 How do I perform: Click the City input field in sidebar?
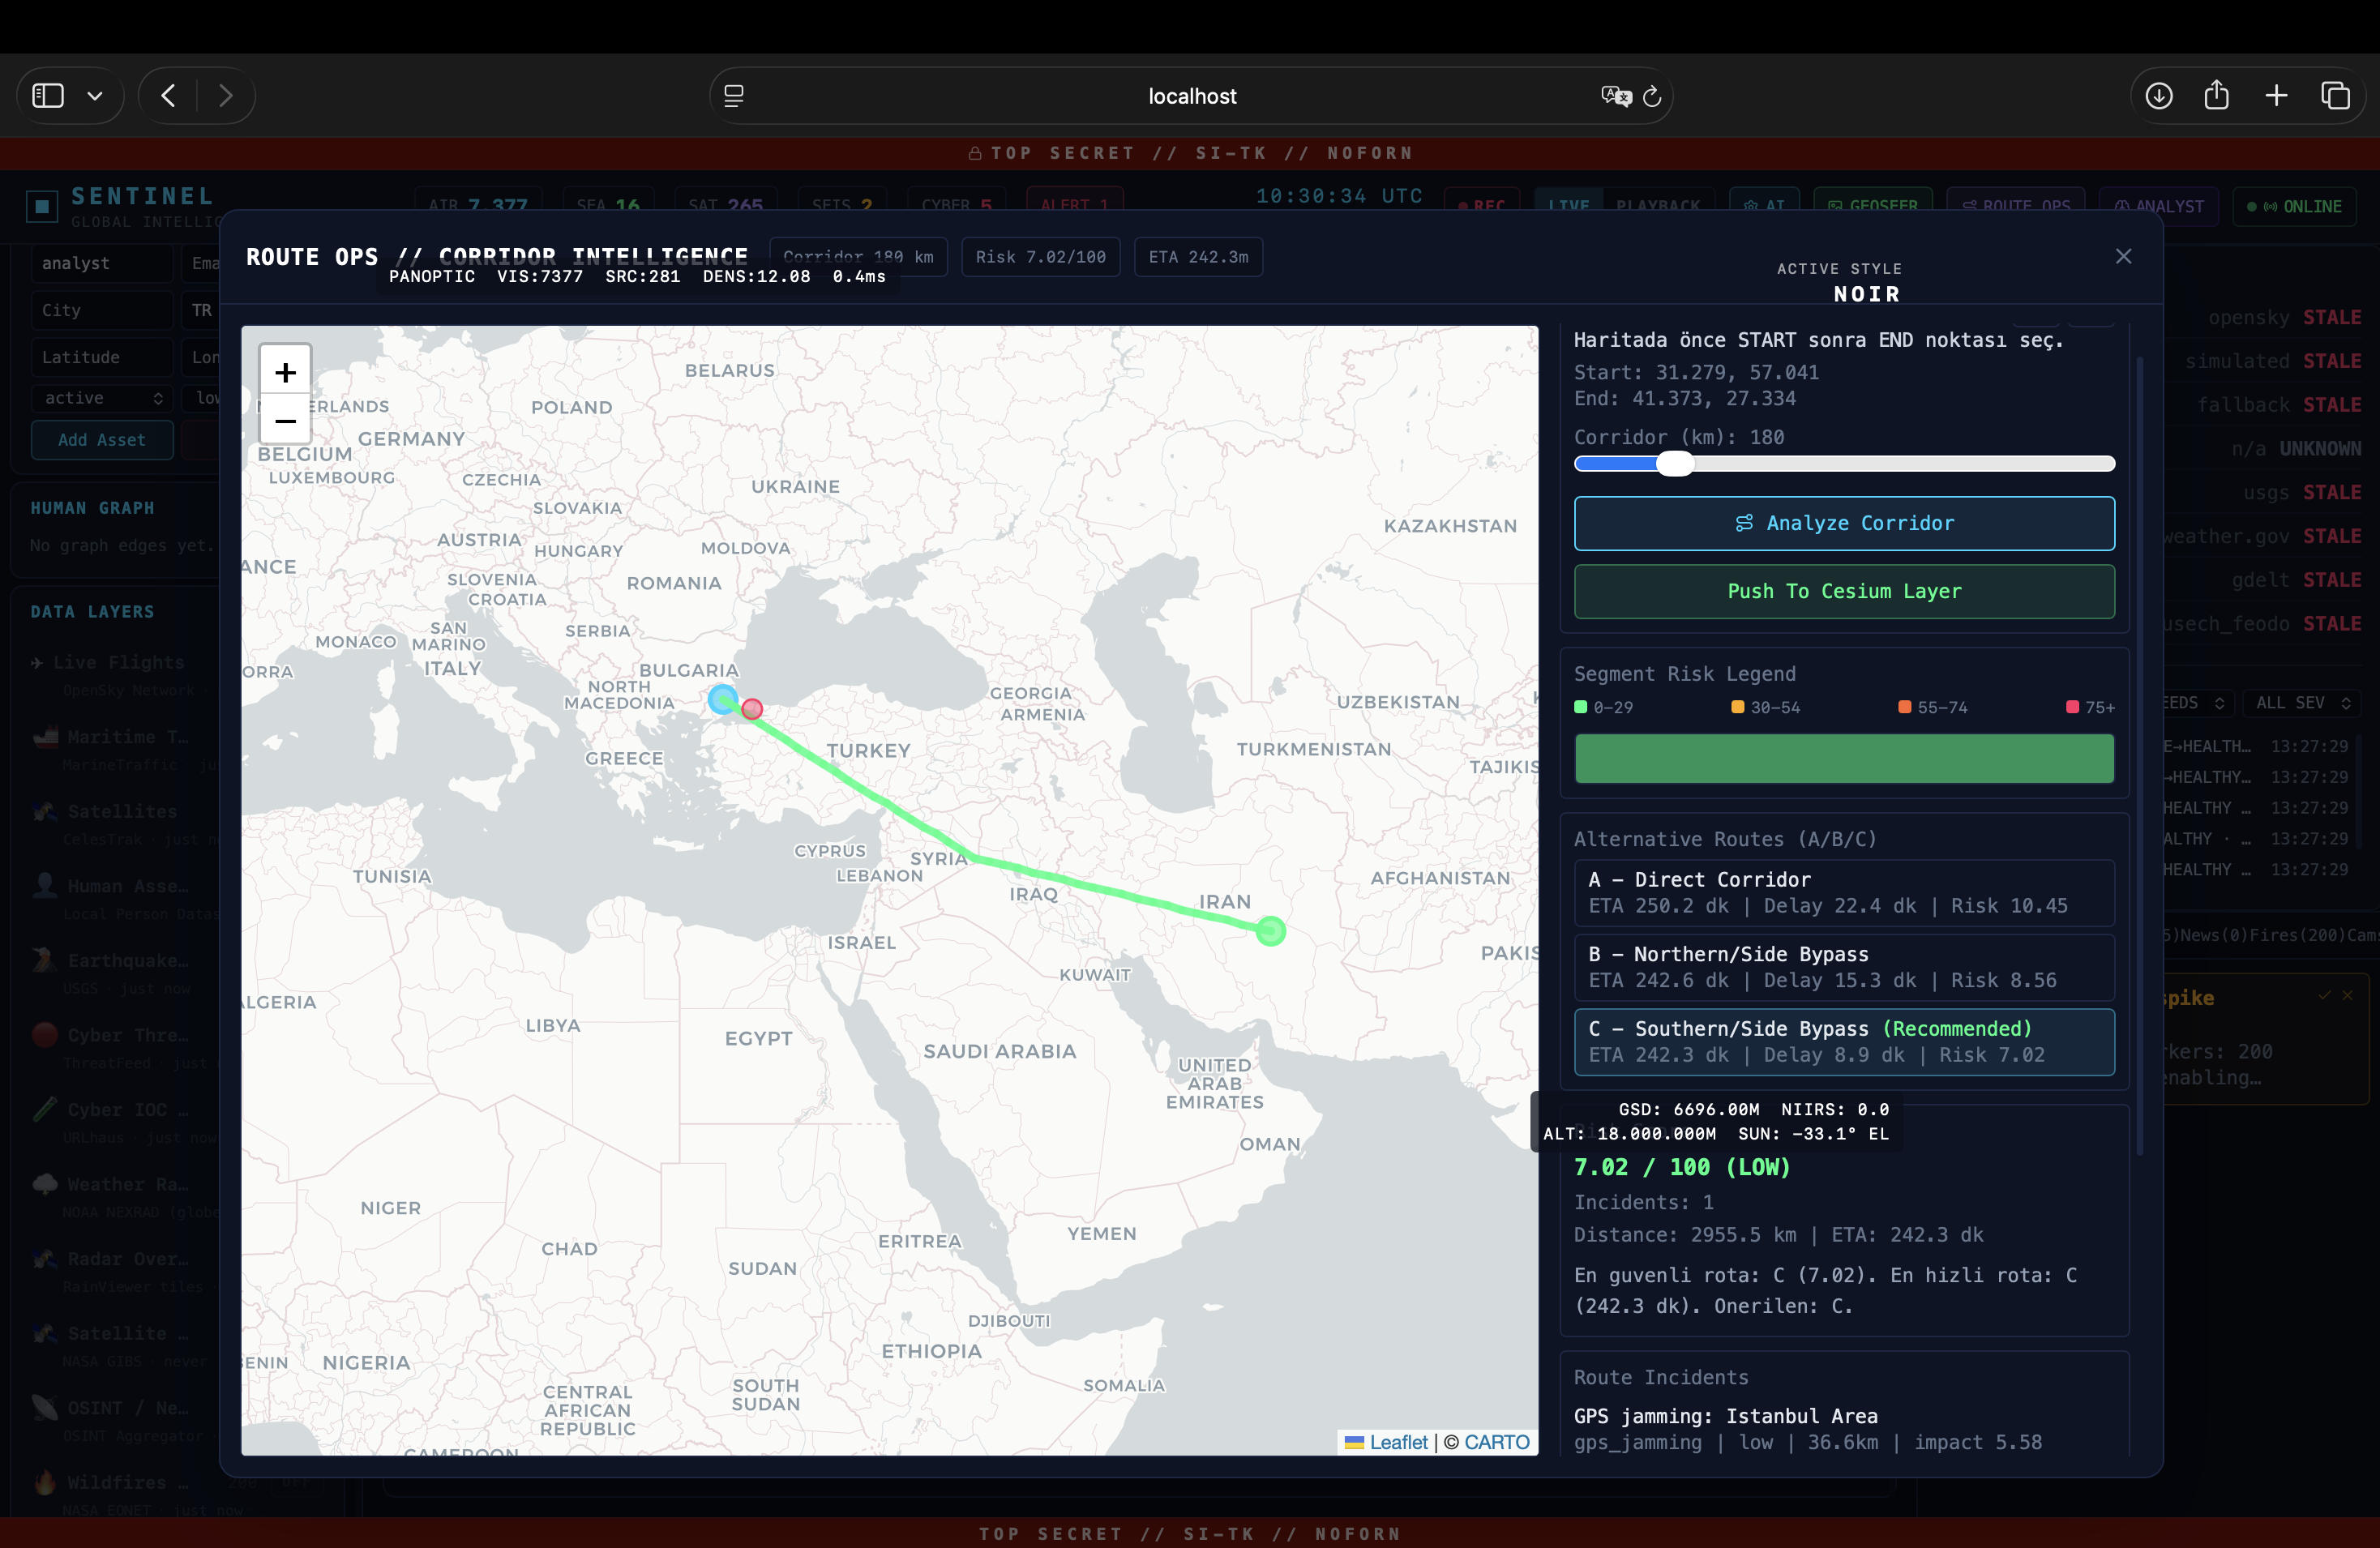tap(101, 310)
